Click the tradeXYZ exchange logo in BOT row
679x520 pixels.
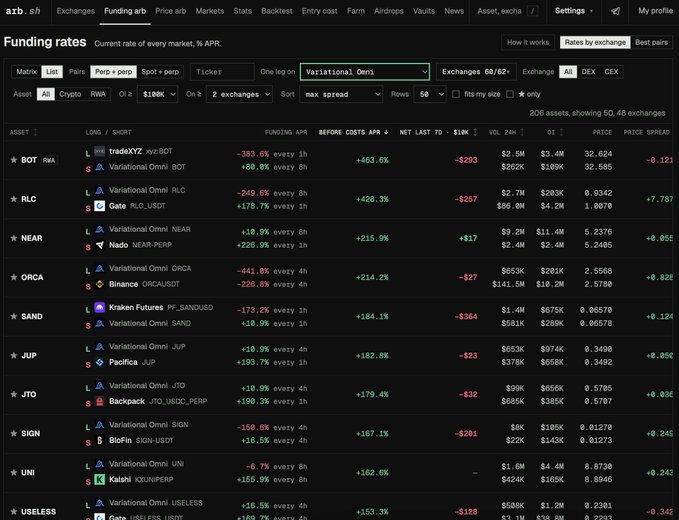click(100, 151)
